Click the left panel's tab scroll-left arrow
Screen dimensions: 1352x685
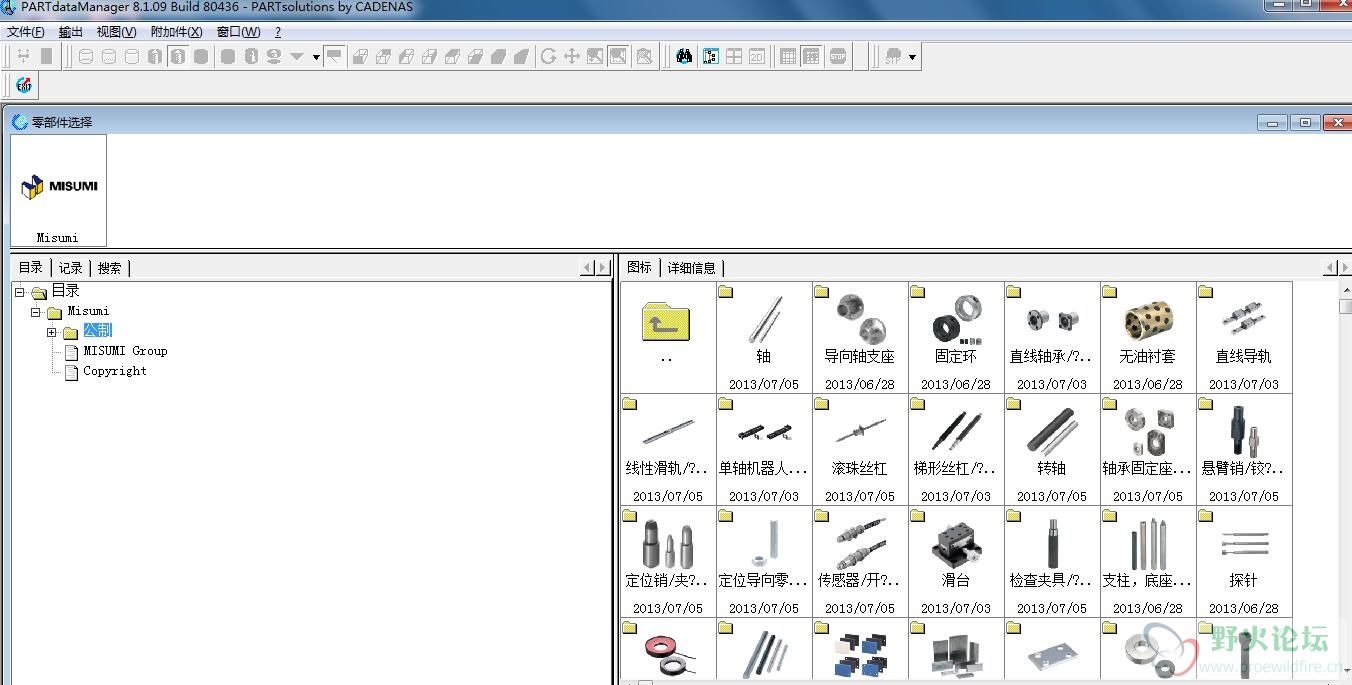pyautogui.click(x=588, y=267)
